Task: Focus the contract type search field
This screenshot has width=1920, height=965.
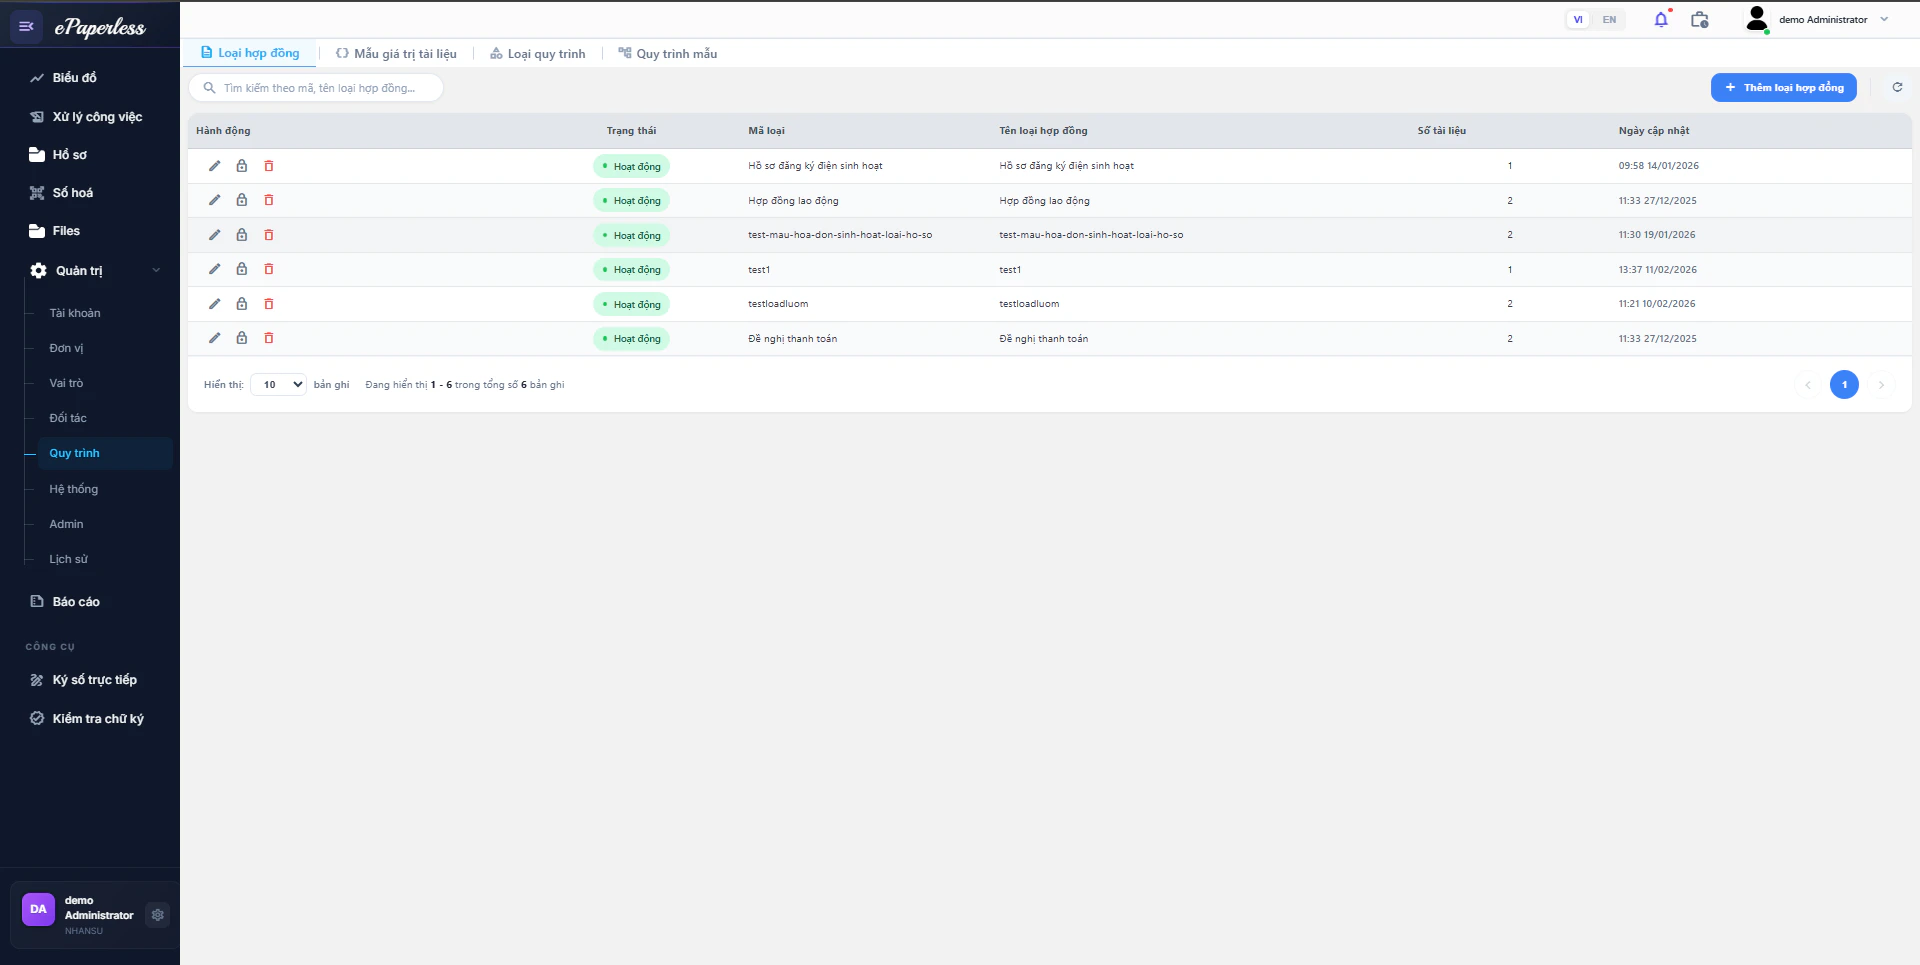Action: point(316,88)
